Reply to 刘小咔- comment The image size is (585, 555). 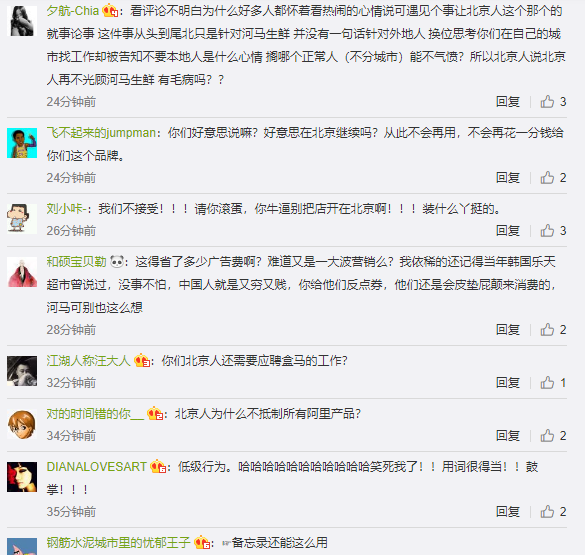pos(508,231)
